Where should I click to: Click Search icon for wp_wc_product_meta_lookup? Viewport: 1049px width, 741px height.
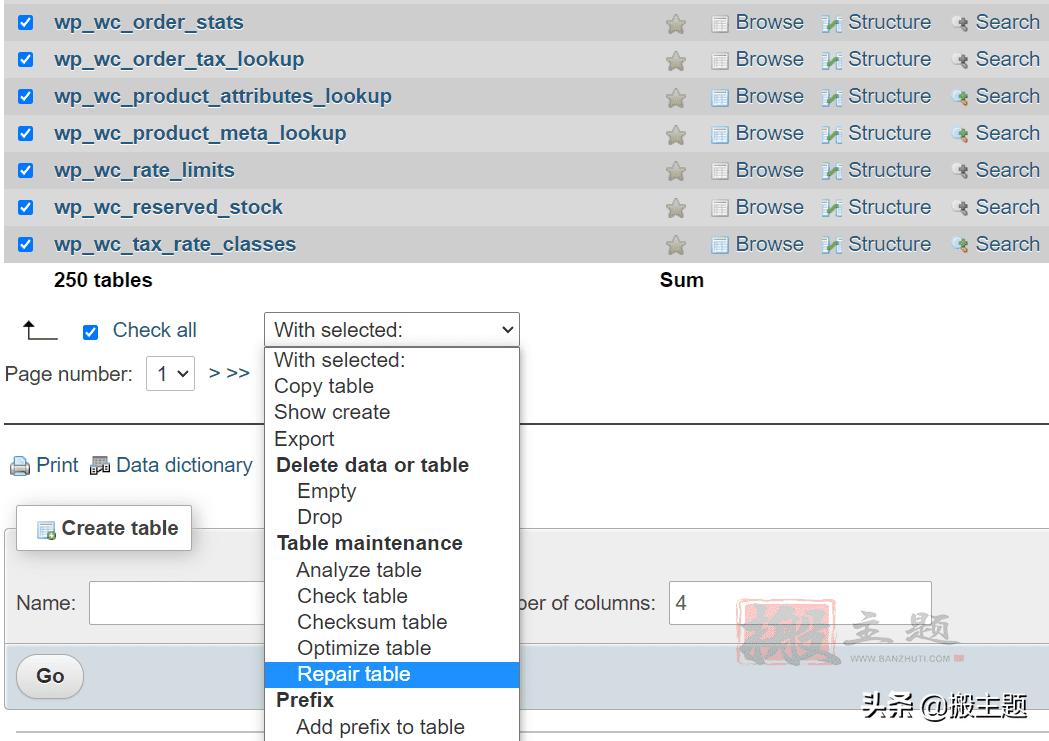pos(960,135)
